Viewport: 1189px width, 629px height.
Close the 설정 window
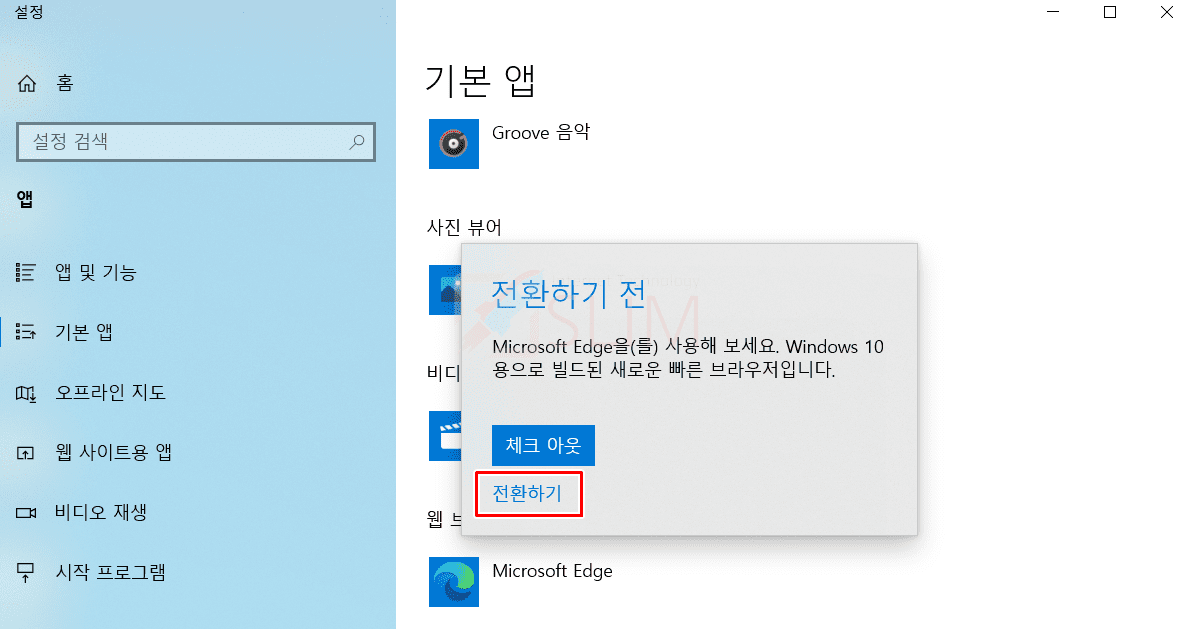pyautogui.click(x=1167, y=12)
